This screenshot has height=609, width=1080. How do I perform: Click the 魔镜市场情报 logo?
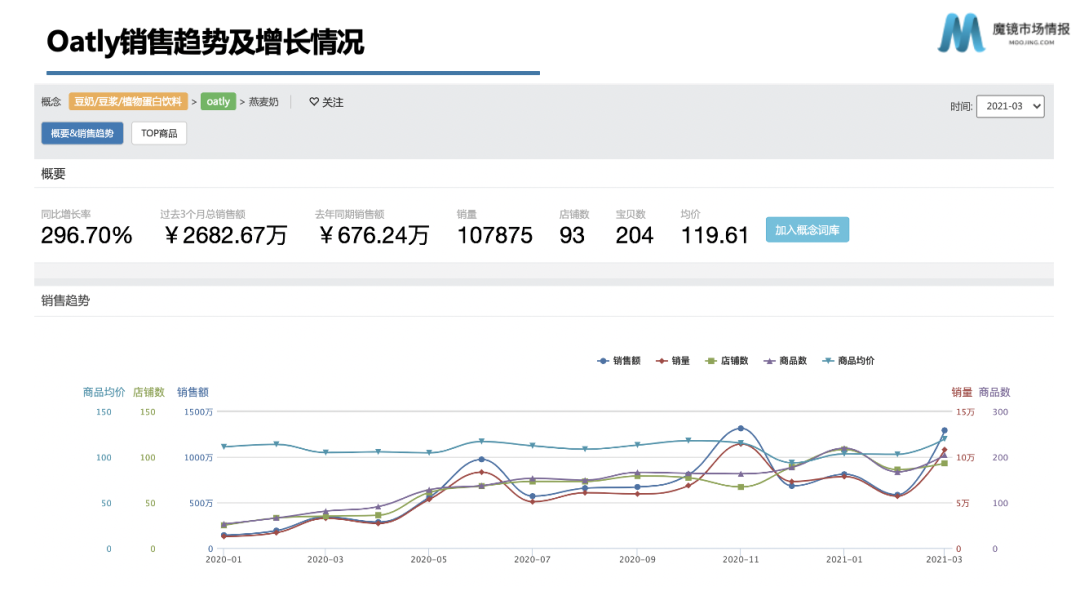[1004, 32]
